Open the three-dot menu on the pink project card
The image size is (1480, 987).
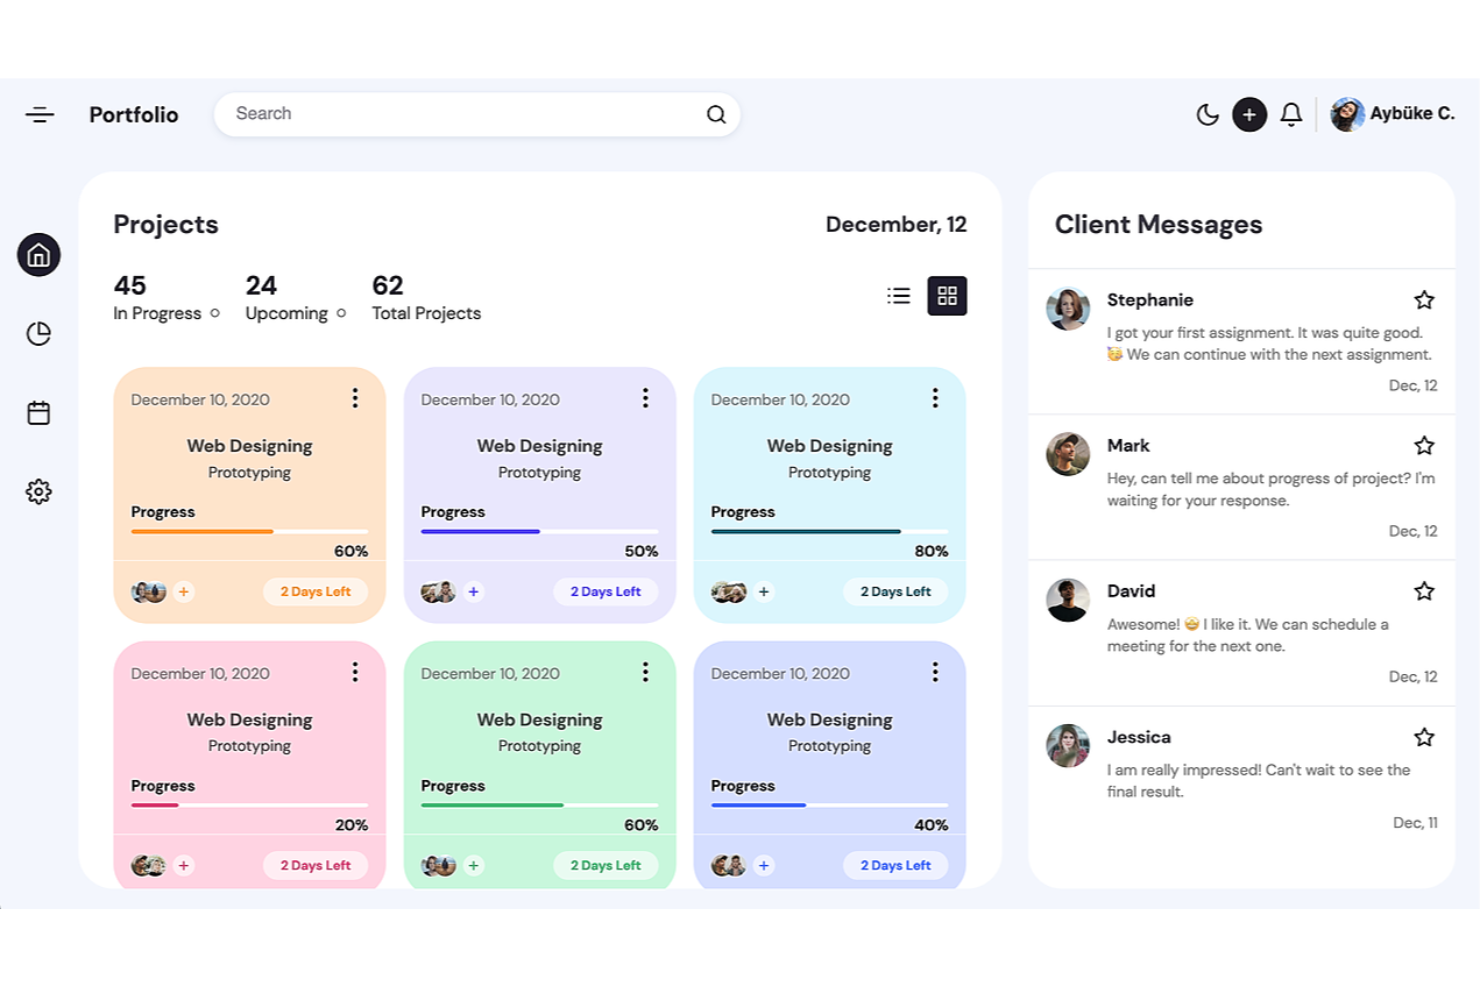tap(355, 672)
